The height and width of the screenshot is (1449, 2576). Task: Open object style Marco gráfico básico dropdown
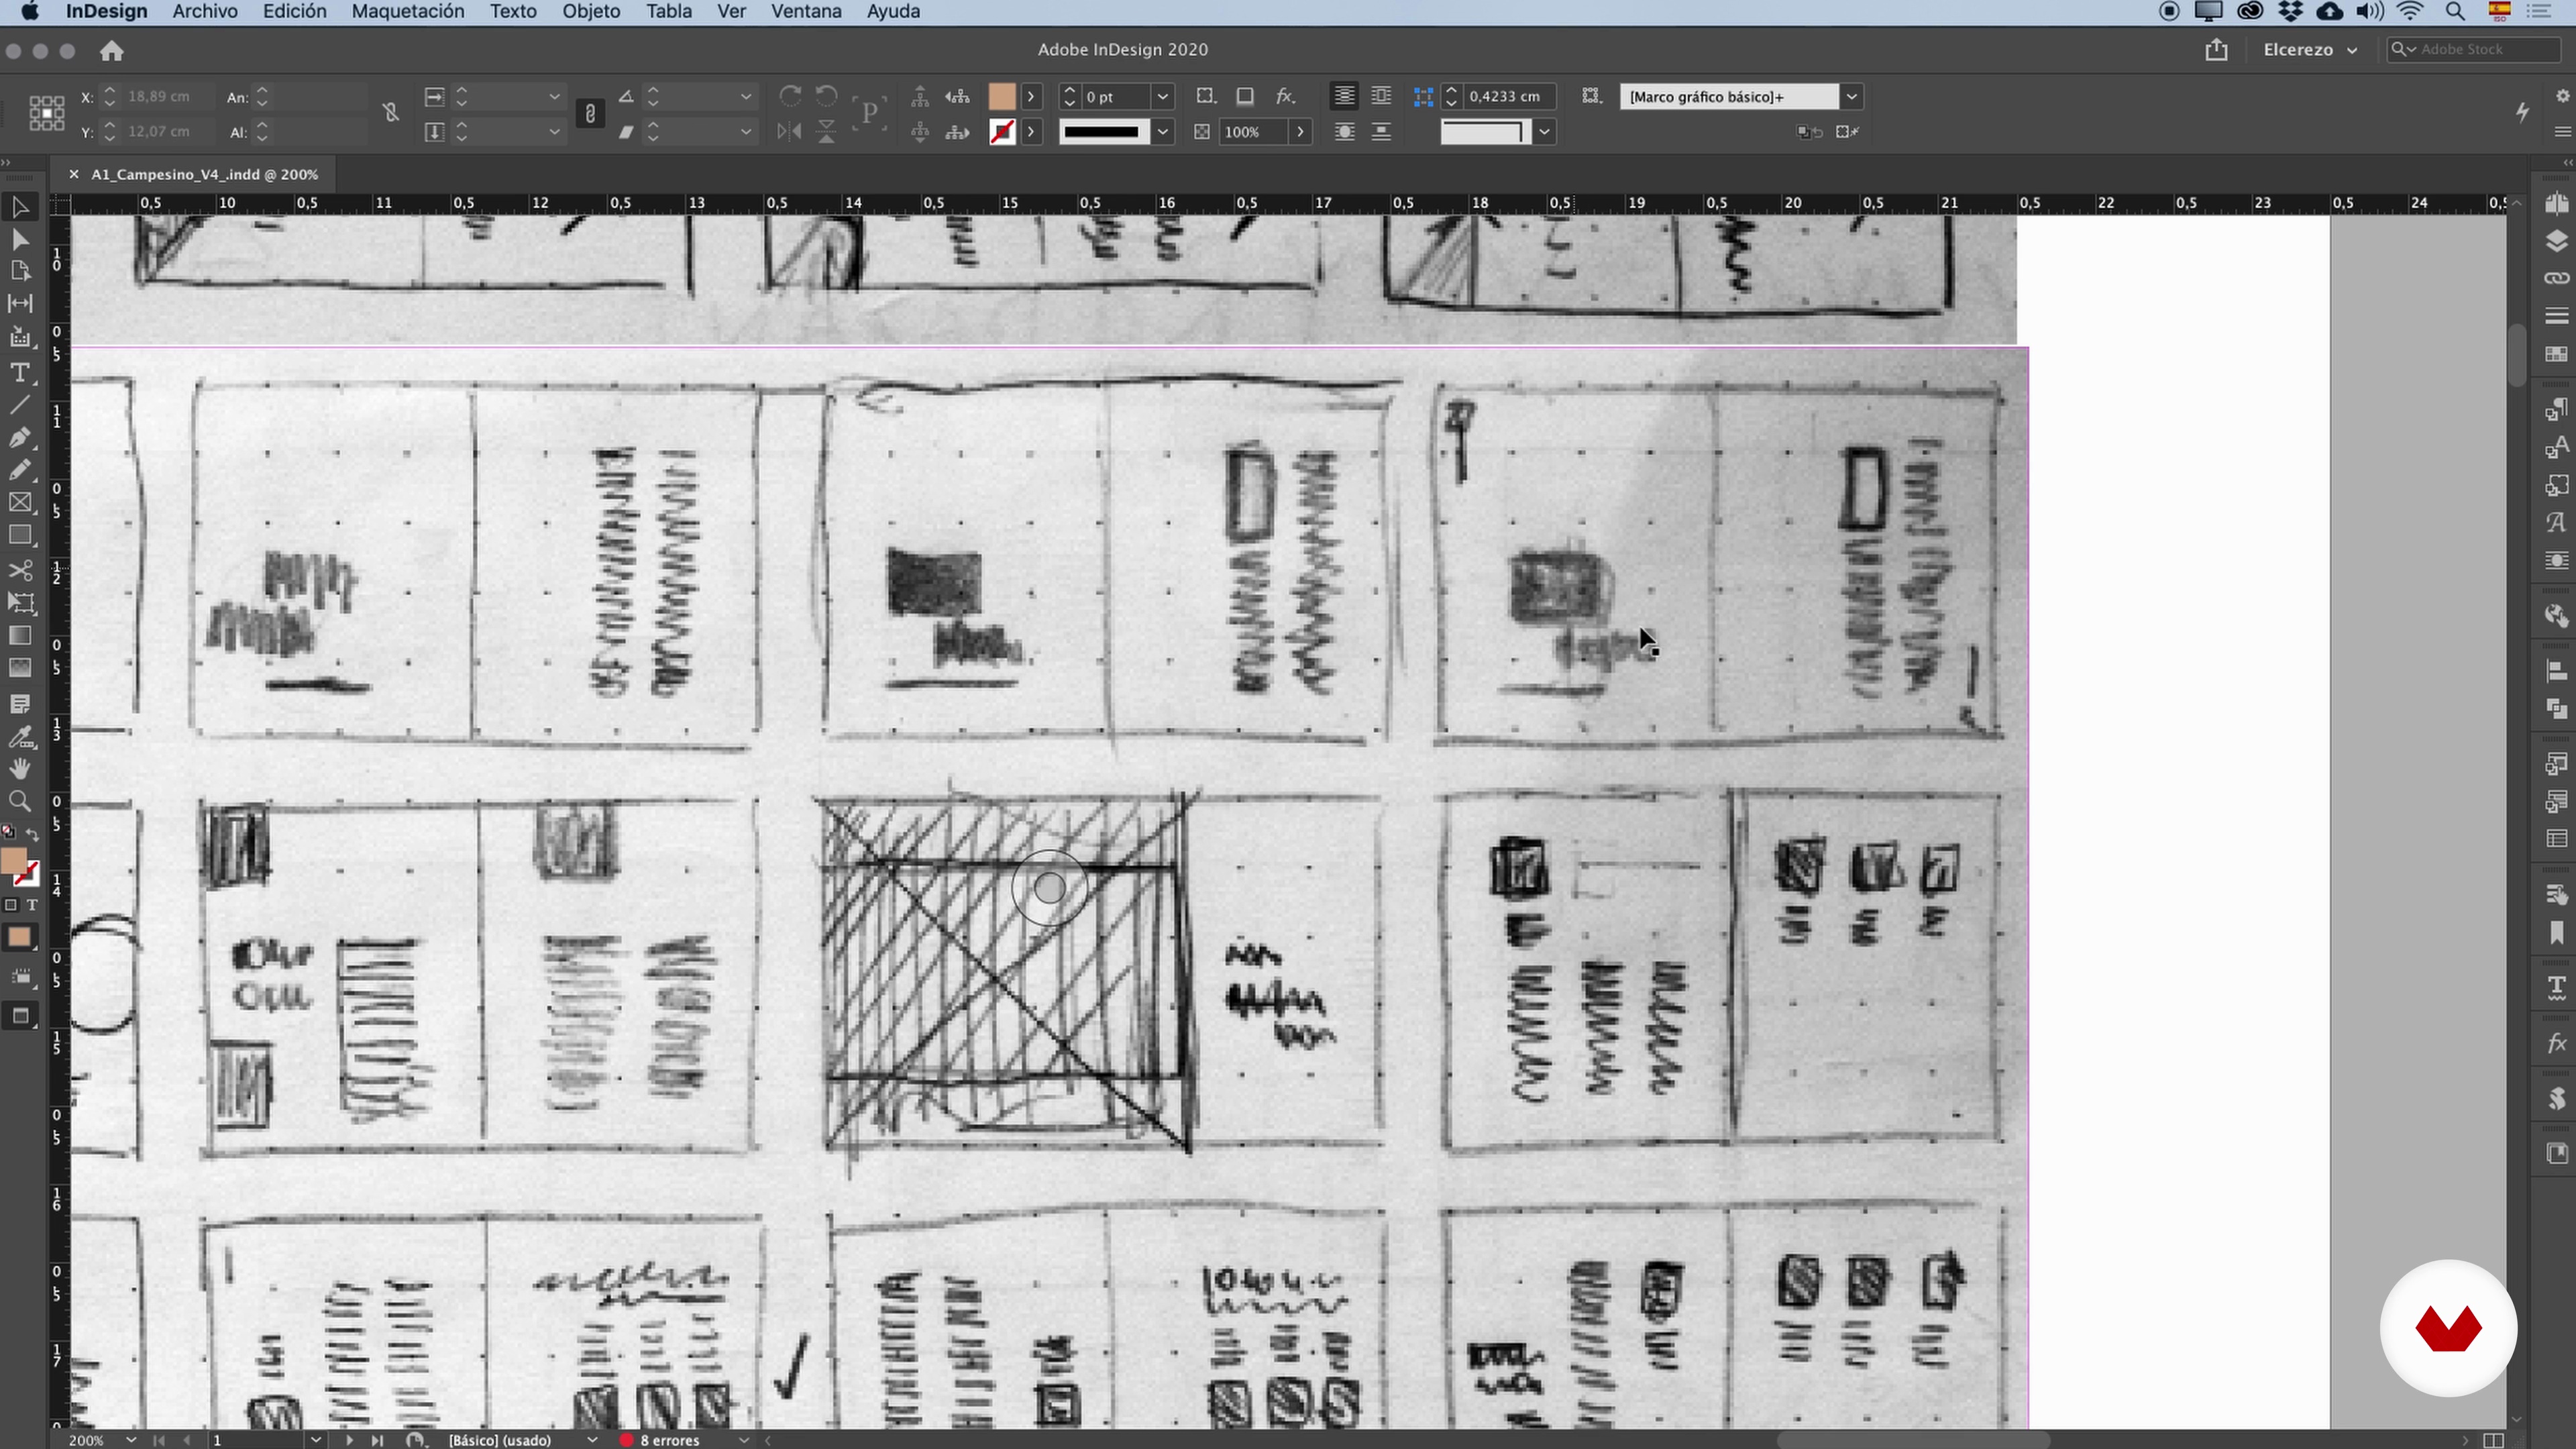click(1852, 97)
